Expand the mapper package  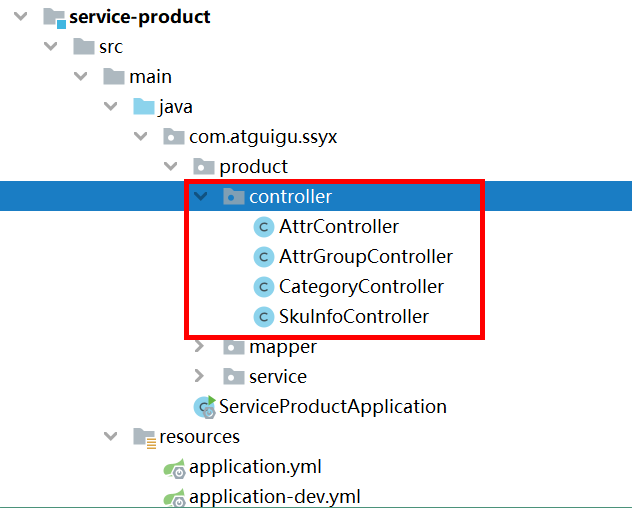(x=201, y=347)
